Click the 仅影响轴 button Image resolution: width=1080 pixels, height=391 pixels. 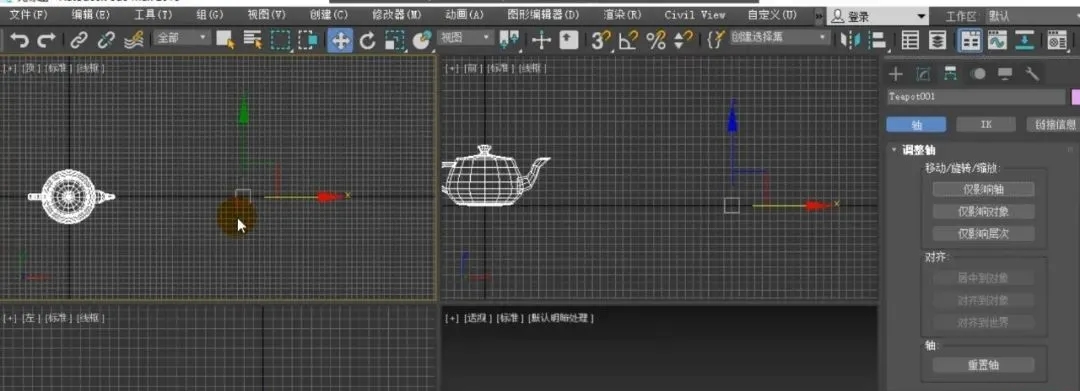(983, 189)
